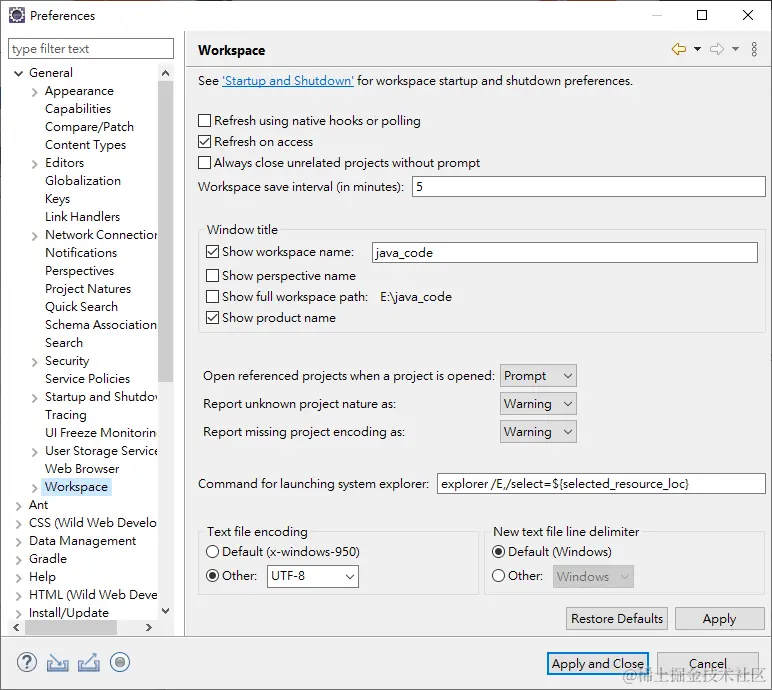Click the Restore Defaults button
The width and height of the screenshot is (772, 690).
(617, 619)
